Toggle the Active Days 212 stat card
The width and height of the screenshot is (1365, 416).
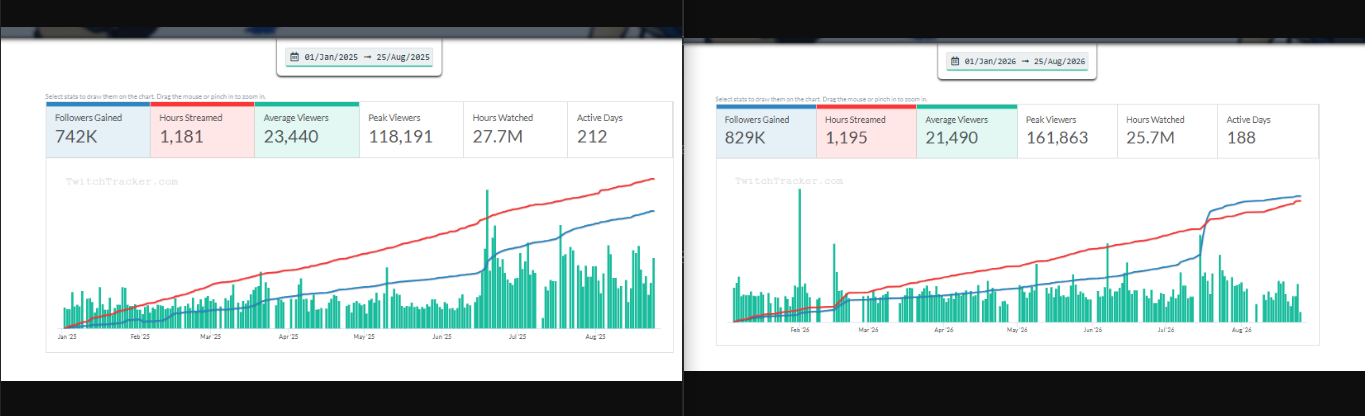[620, 129]
